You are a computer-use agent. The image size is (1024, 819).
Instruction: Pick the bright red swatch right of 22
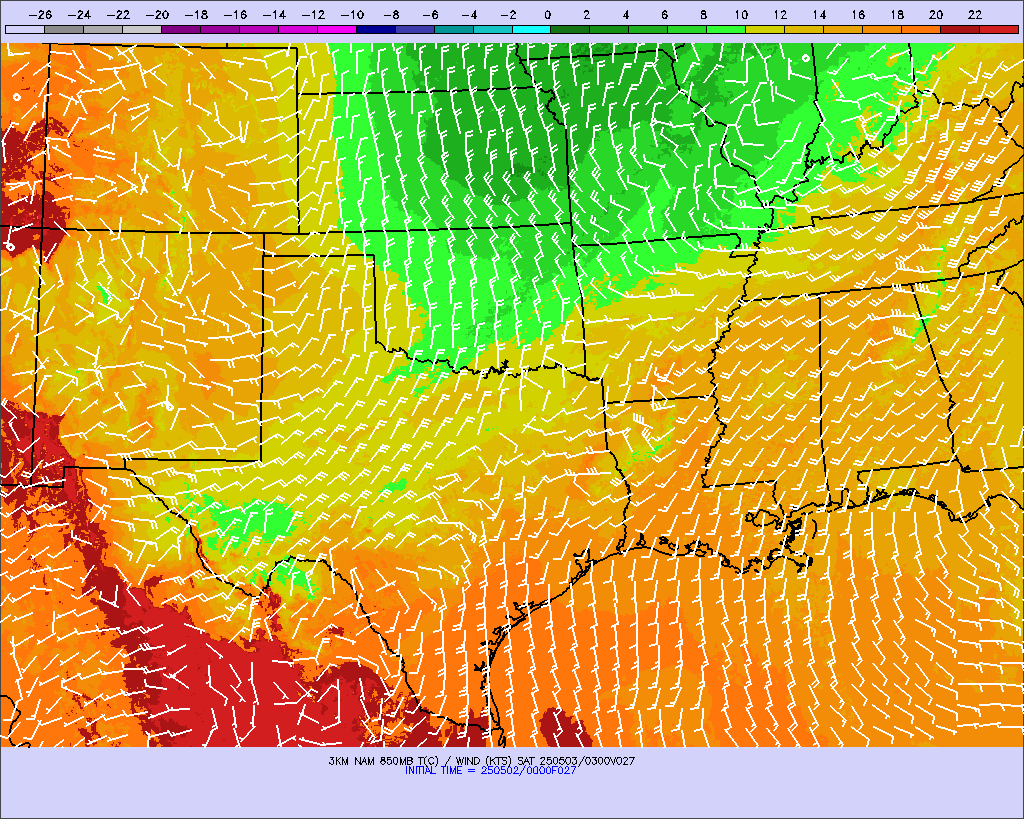click(999, 29)
